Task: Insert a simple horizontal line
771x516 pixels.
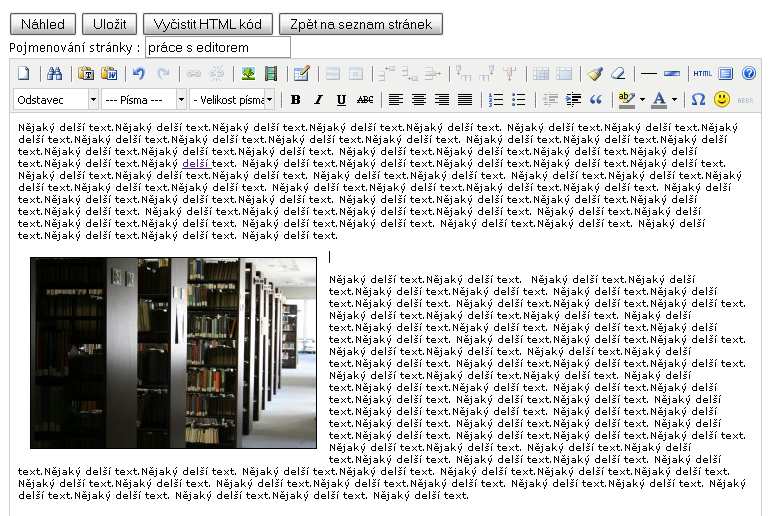Action: (649, 74)
